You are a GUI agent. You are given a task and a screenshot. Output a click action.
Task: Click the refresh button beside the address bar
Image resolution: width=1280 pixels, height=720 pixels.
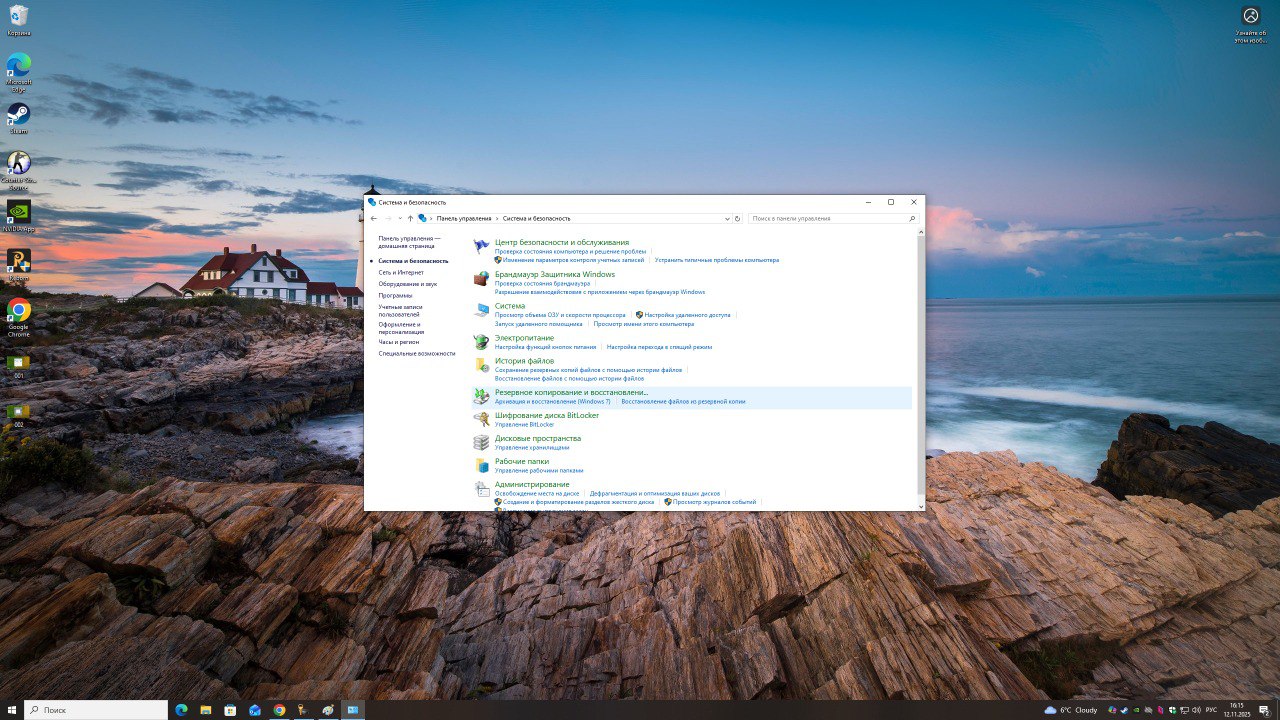(x=738, y=218)
